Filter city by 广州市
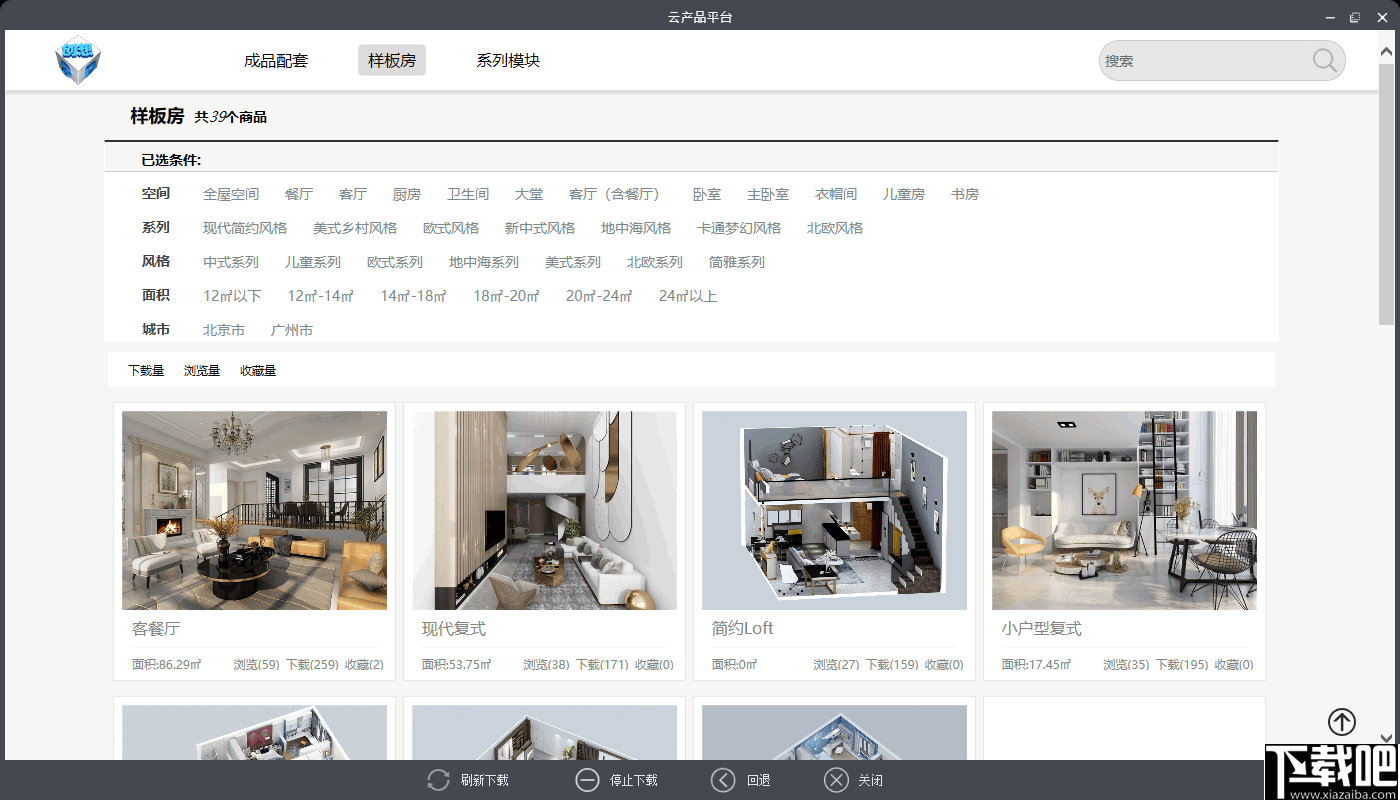 click(x=292, y=330)
